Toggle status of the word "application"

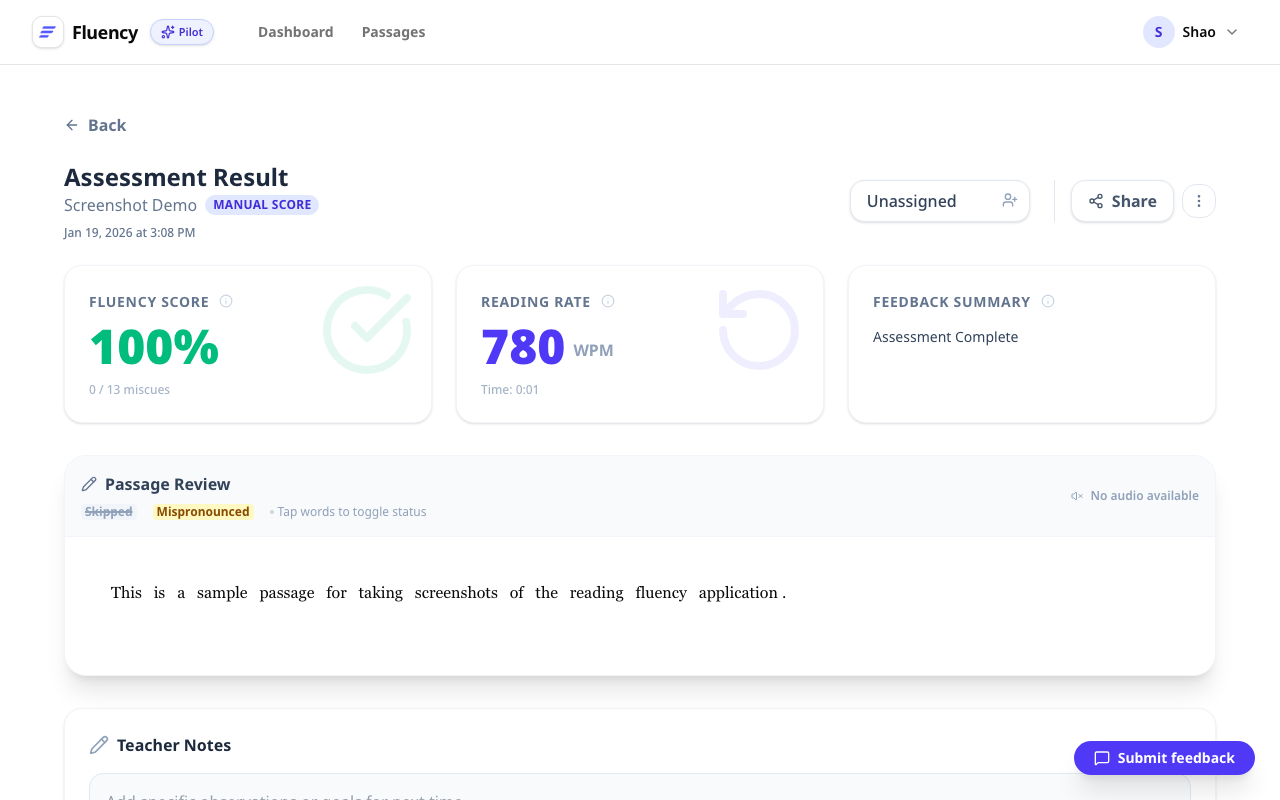pos(738,593)
